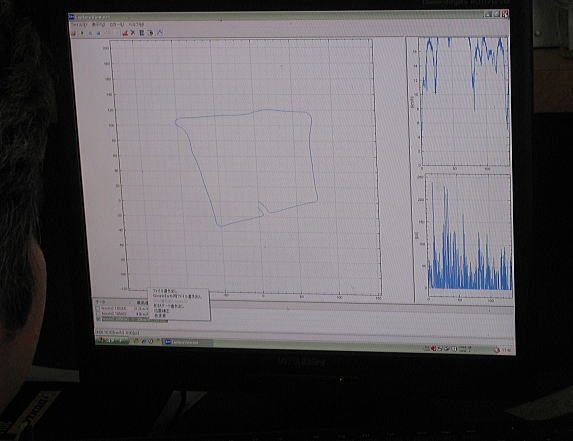Click the blue track loop in the main plot
Image resolution: width=573 pixels, height=441 pixels.
coord(246,167)
